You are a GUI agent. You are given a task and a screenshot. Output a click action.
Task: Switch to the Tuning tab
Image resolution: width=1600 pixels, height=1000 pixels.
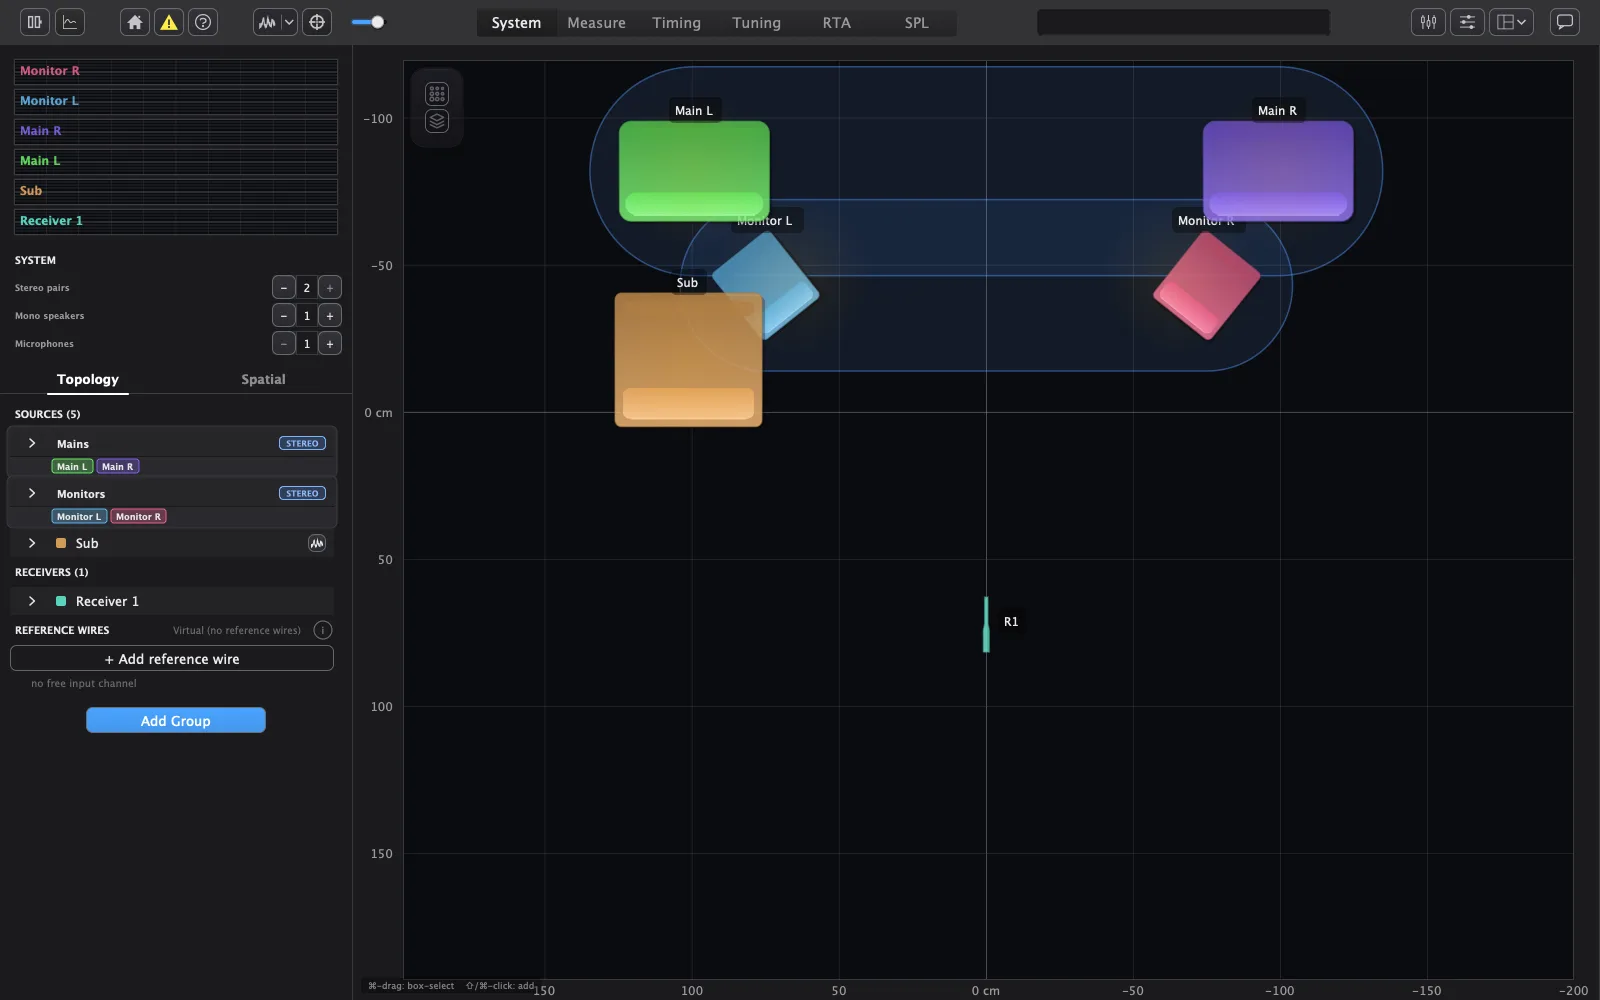[756, 23]
